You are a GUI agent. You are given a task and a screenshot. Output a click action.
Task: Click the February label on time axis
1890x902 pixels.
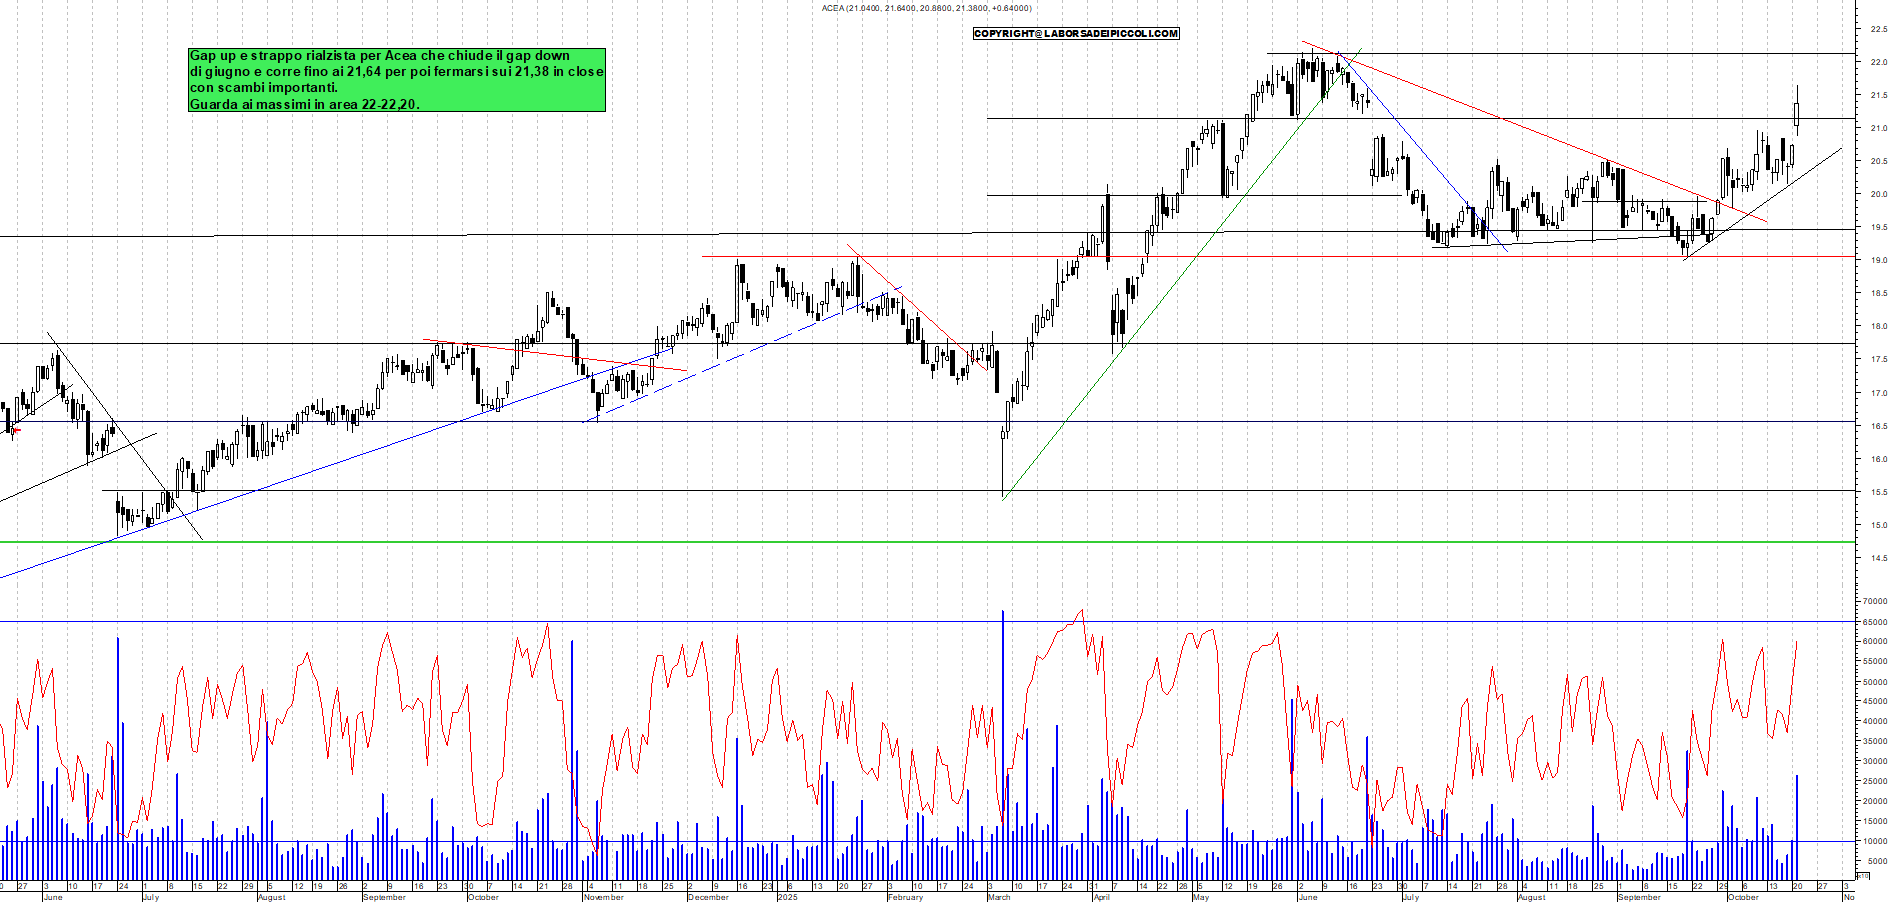coord(905,897)
